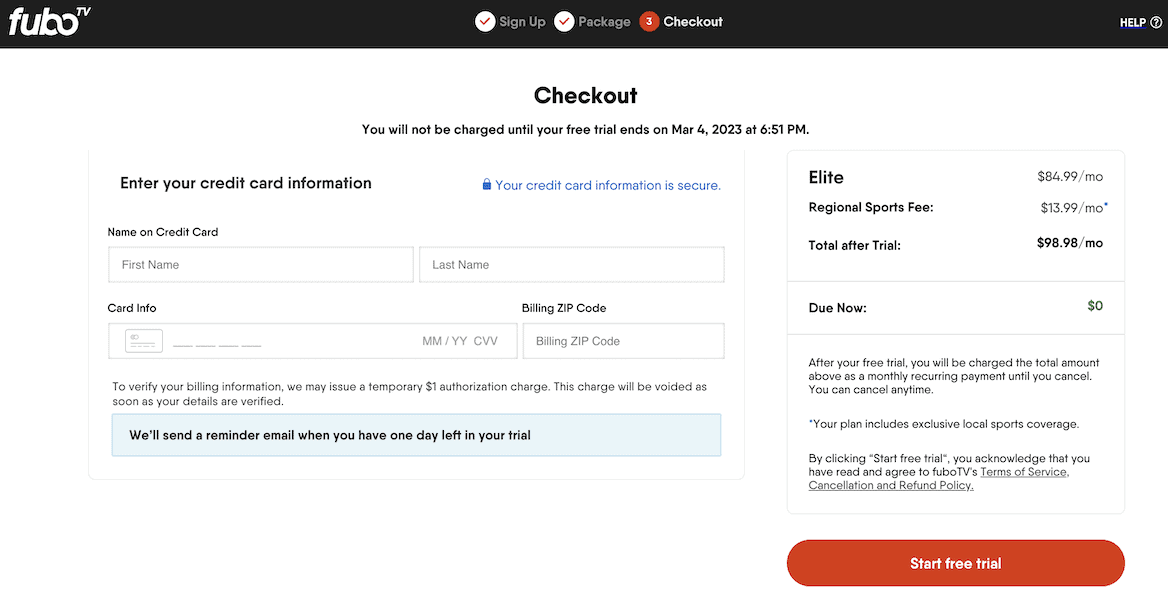Open the HELP link
The image size is (1168, 600).
[x=1132, y=22]
